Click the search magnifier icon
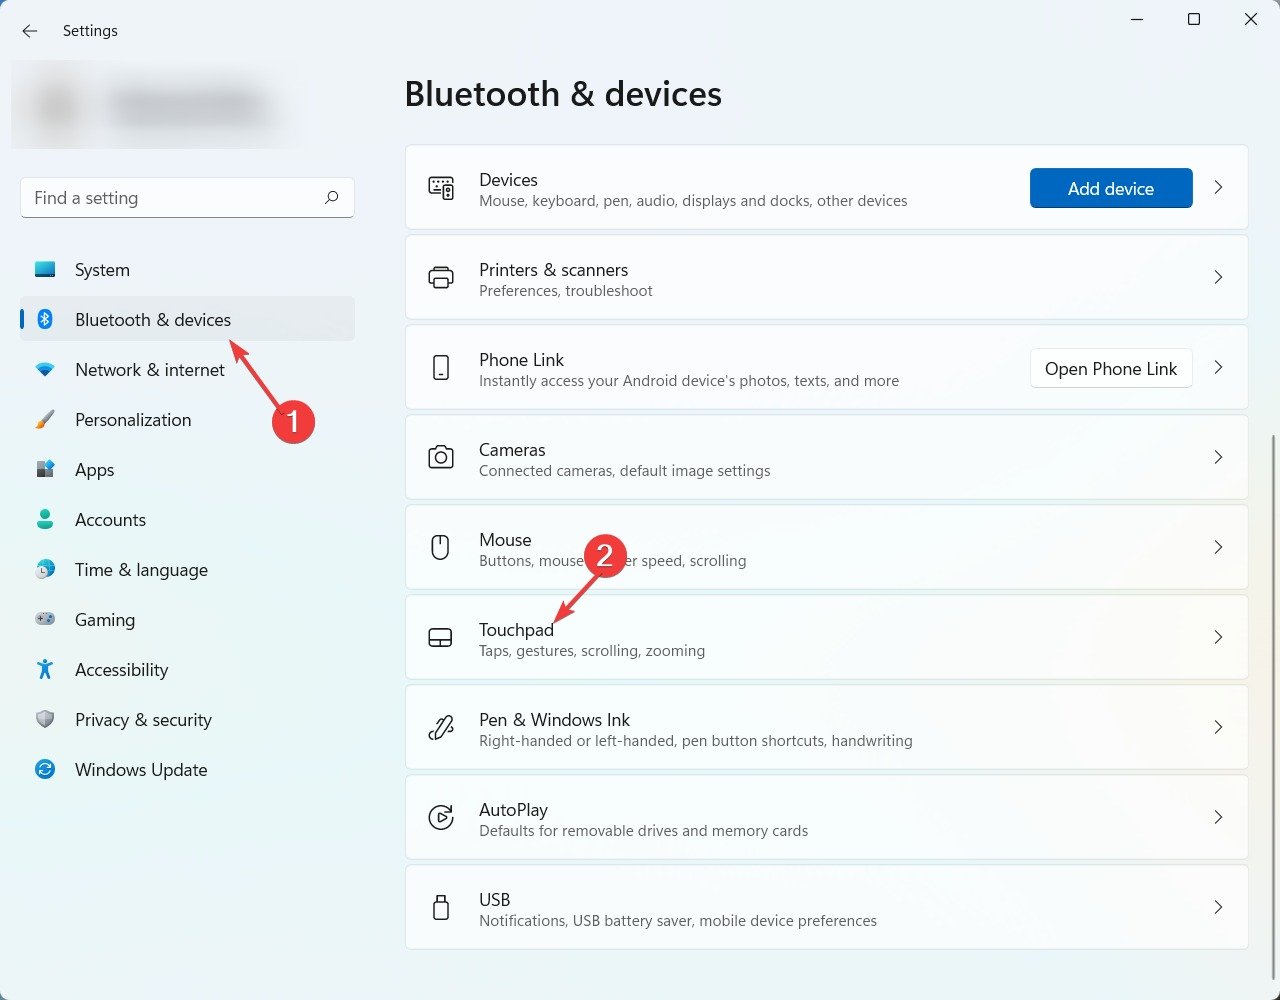This screenshot has width=1280, height=1000. [x=331, y=198]
